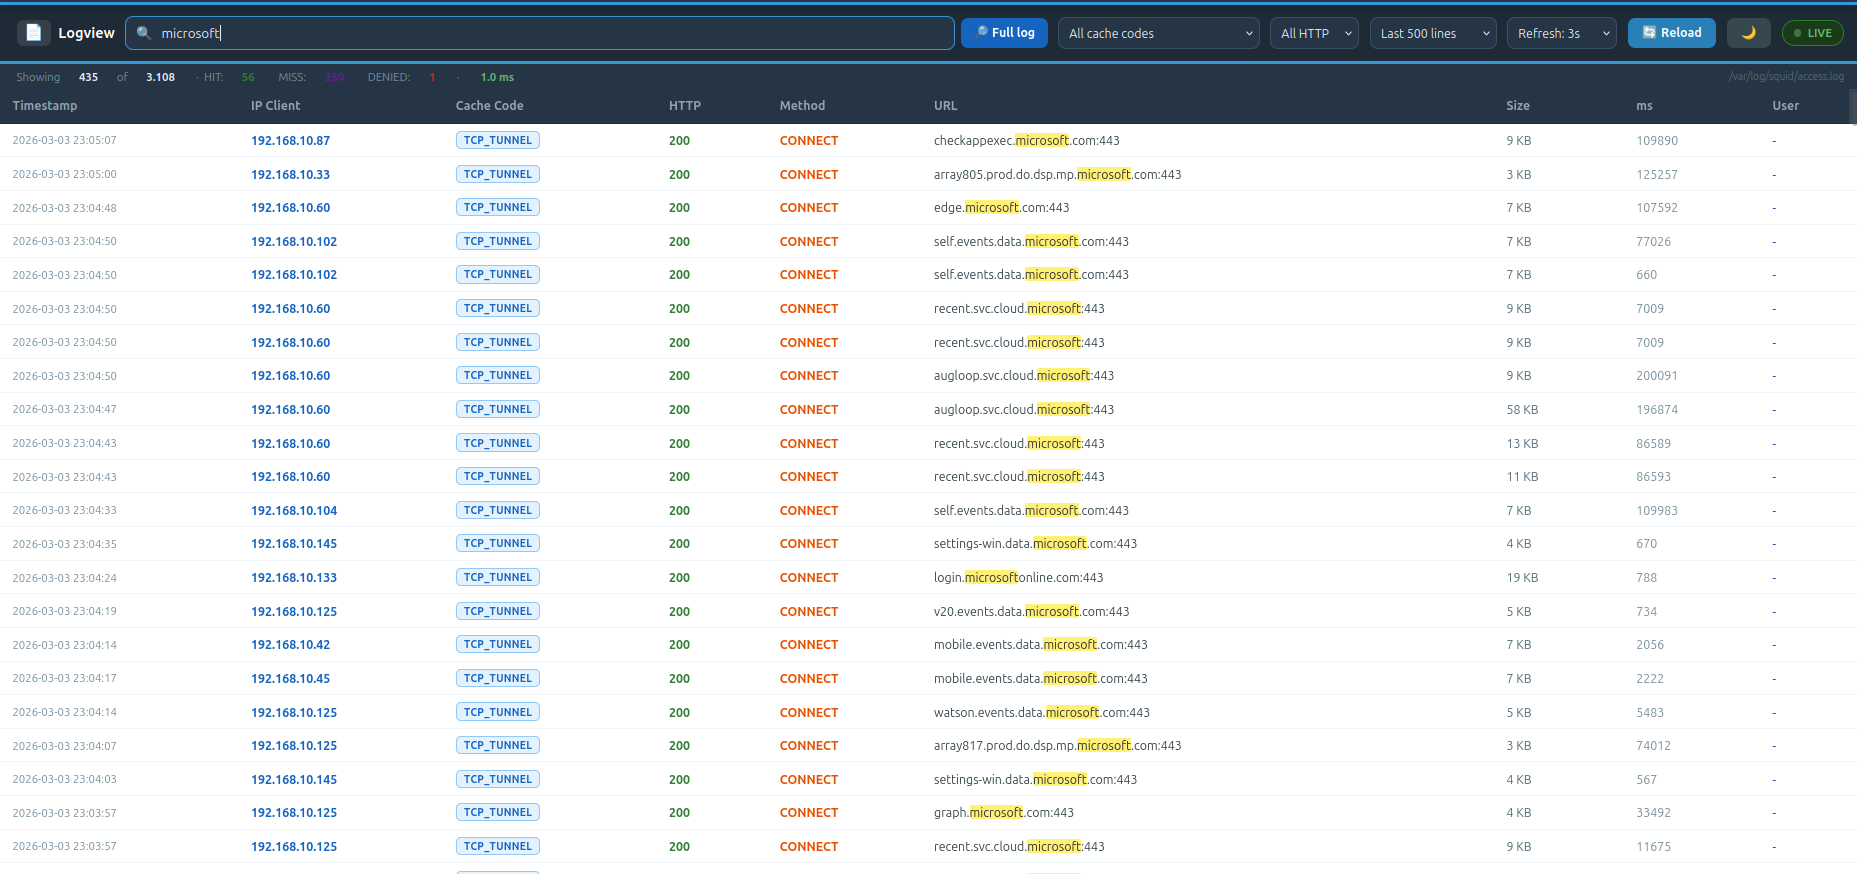Image resolution: width=1857 pixels, height=874 pixels.
Task: Select URL array805.prod.do.dsp.mp.microsoft.com:443
Action: [1057, 175]
